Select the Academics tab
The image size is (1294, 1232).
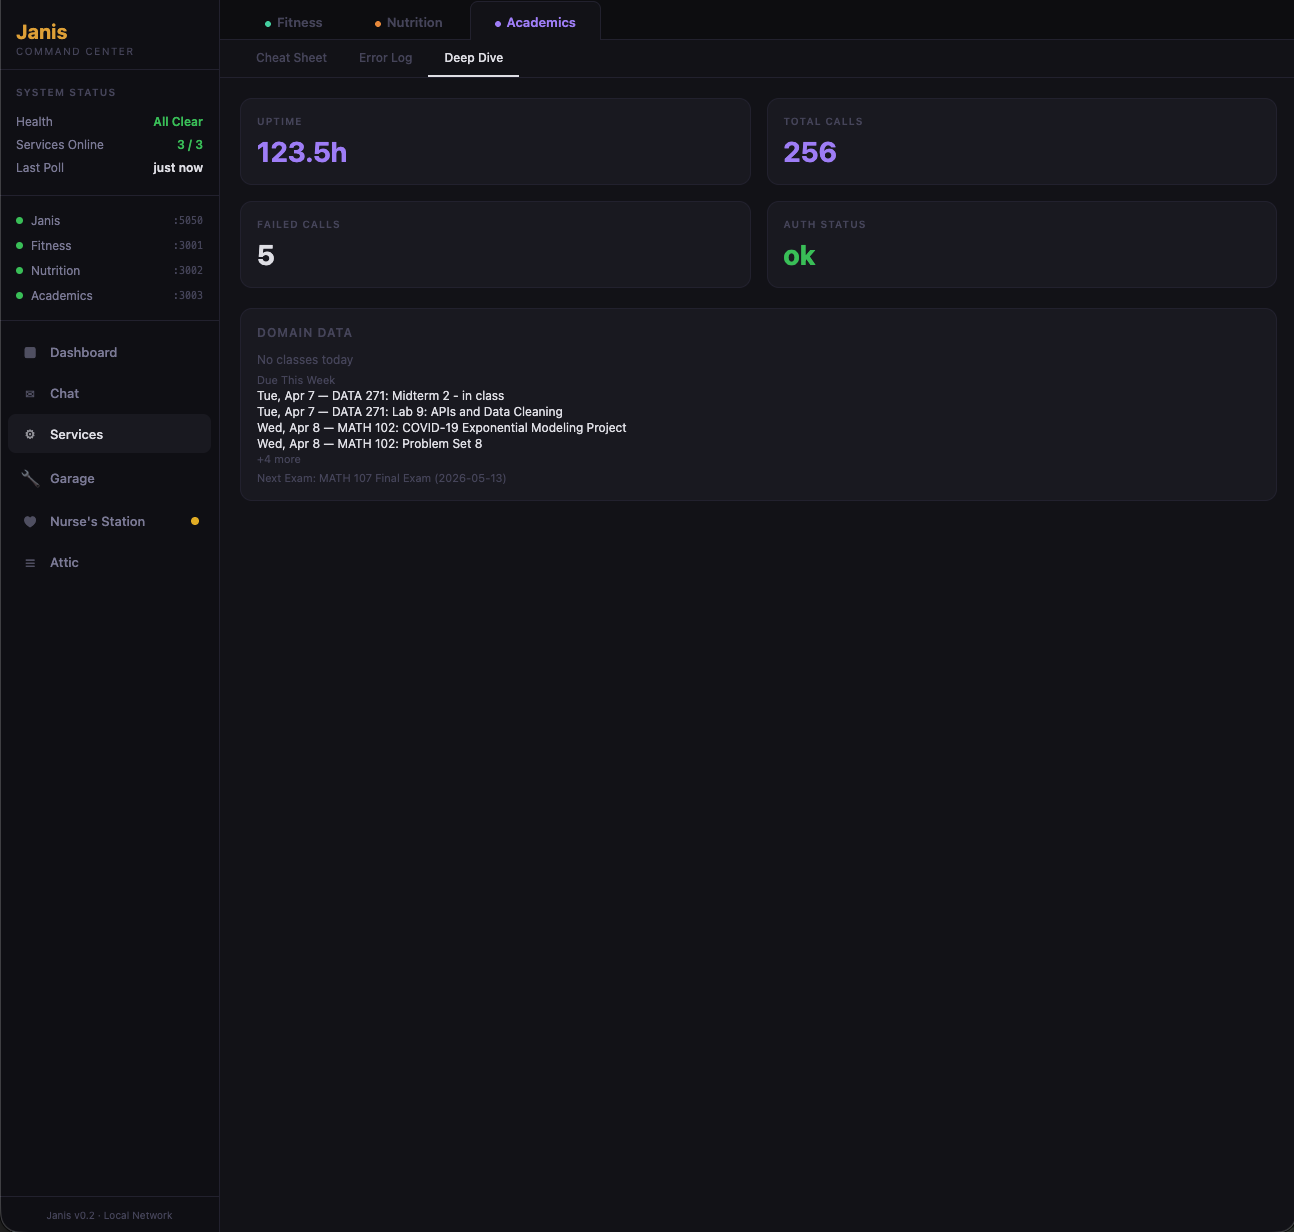tap(535, 23)
